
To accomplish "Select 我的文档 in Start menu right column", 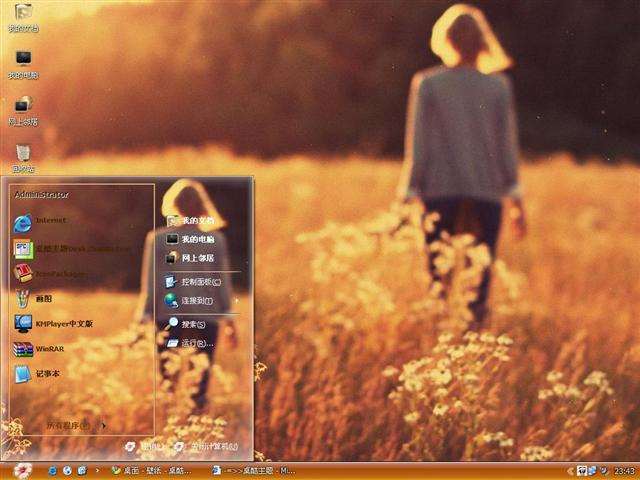I will [191, 221].
